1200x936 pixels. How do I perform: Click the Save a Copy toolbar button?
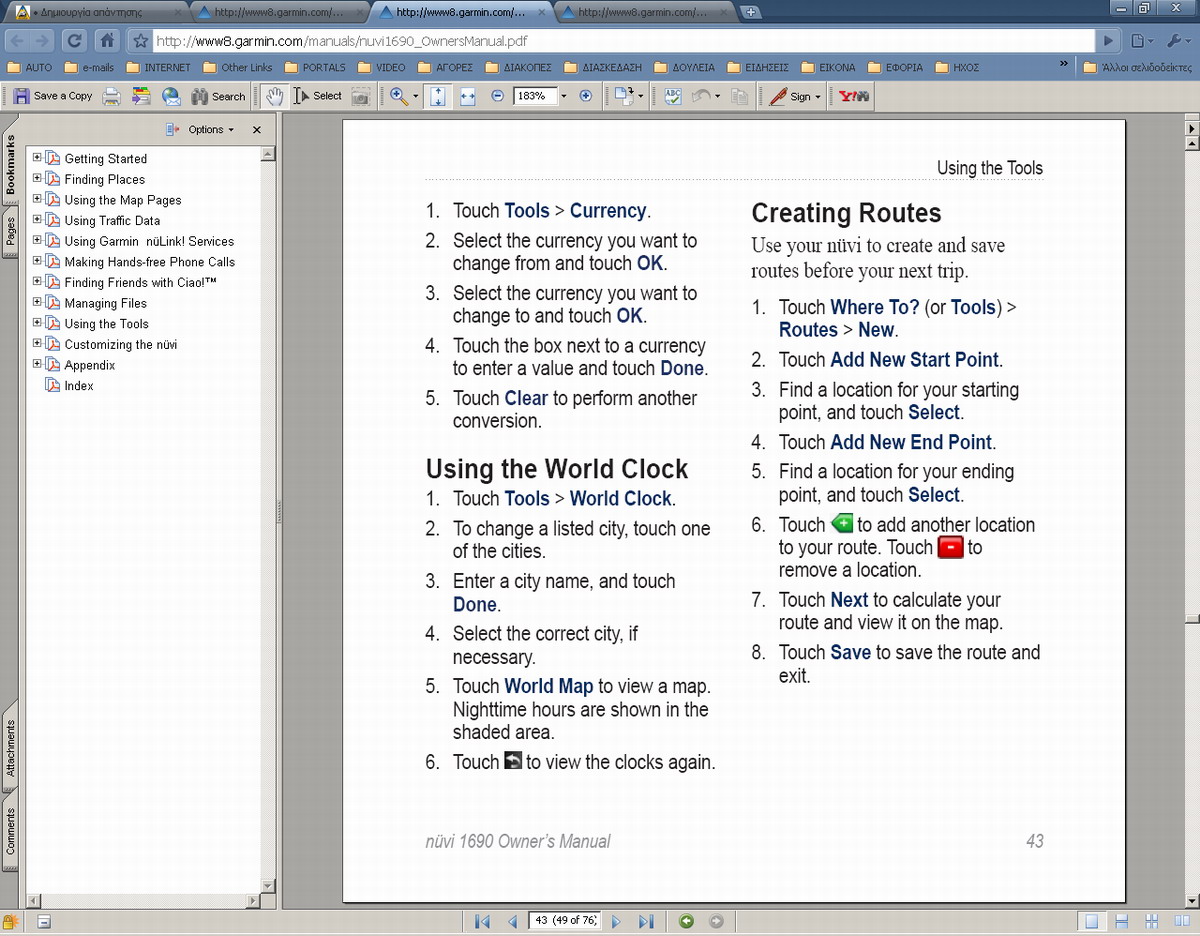(53, 96)
